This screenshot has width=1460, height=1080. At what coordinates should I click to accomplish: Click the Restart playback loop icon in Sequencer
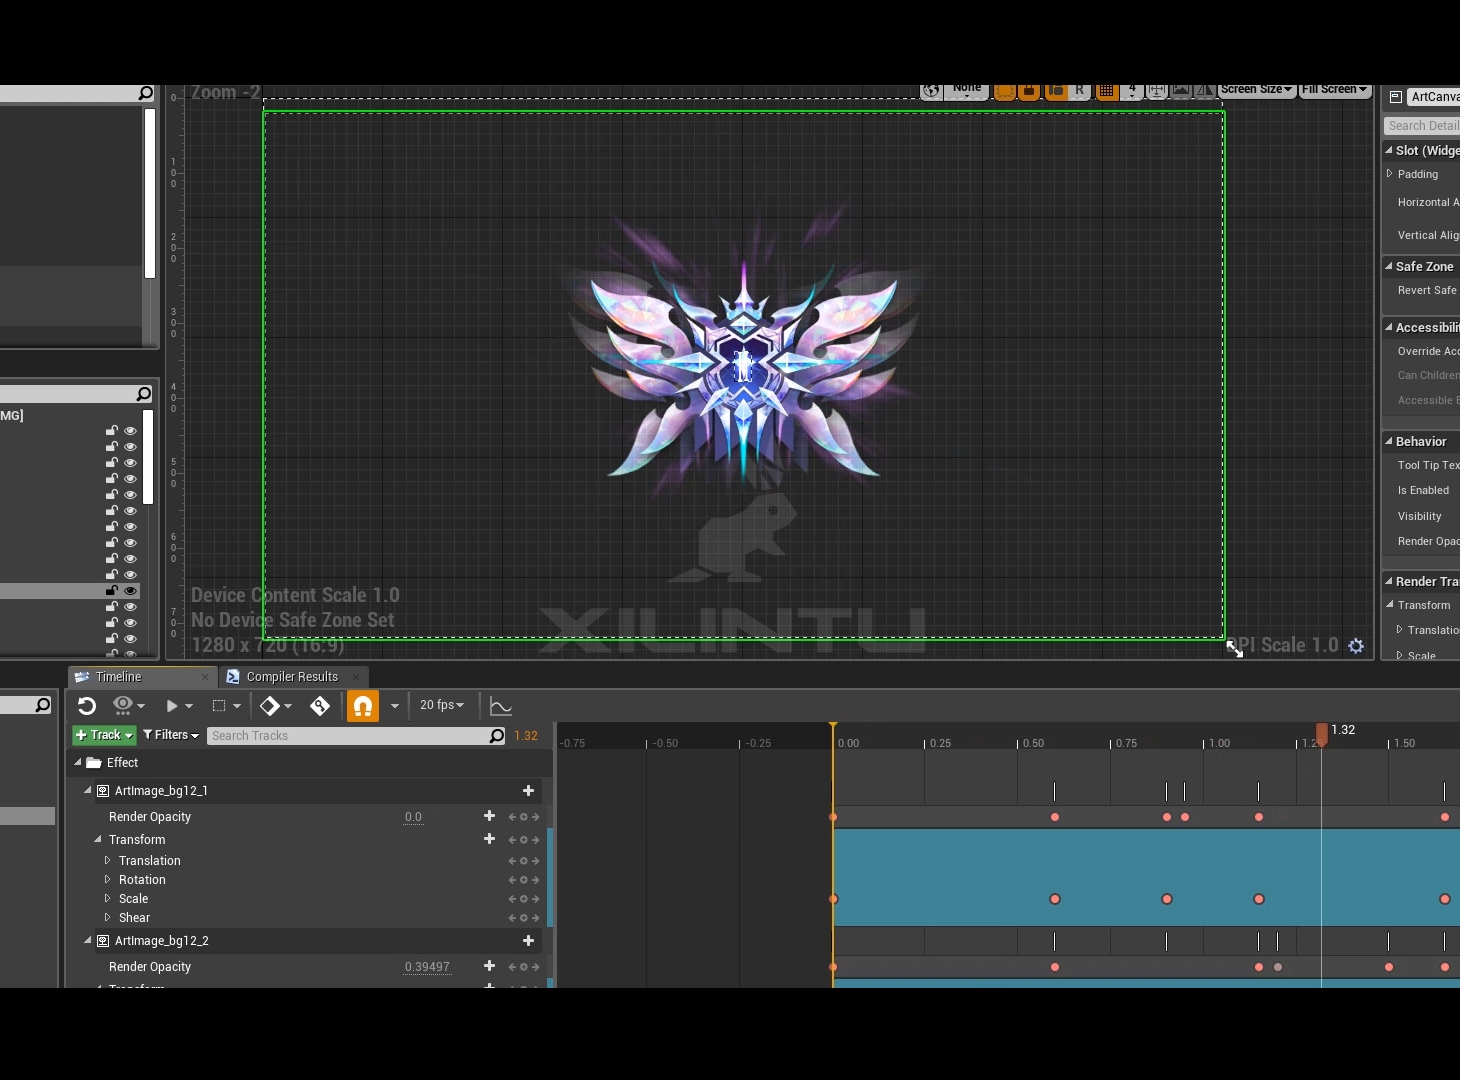coord(87,706)
